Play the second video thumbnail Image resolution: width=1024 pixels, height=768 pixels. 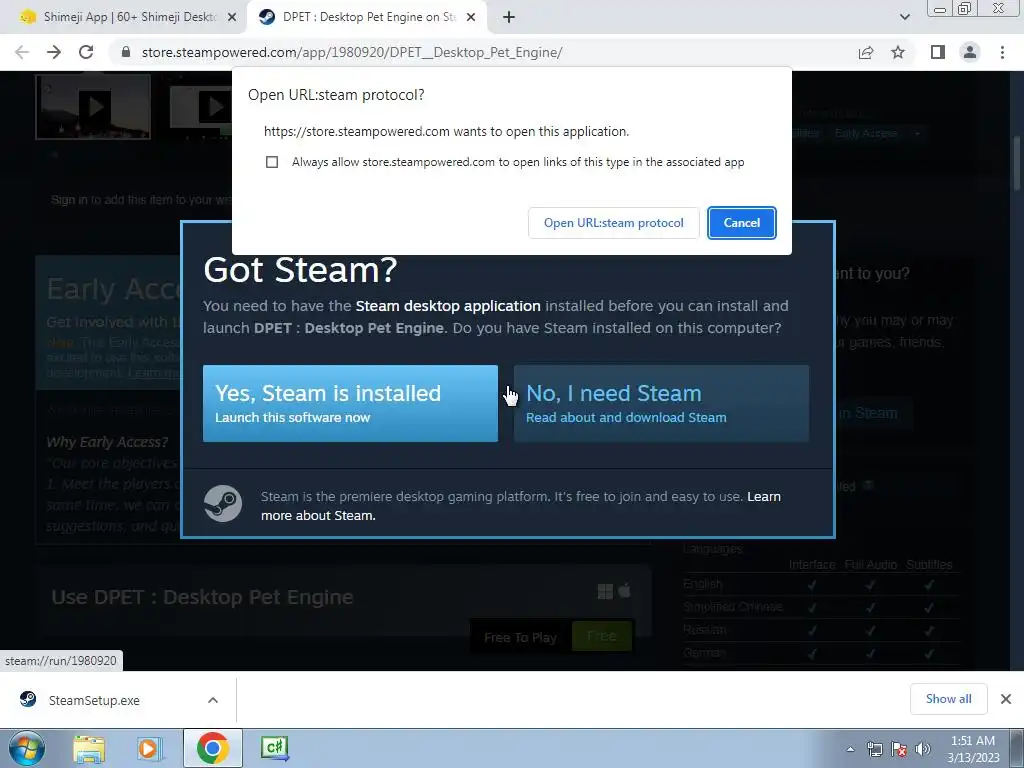coord(200,106)
